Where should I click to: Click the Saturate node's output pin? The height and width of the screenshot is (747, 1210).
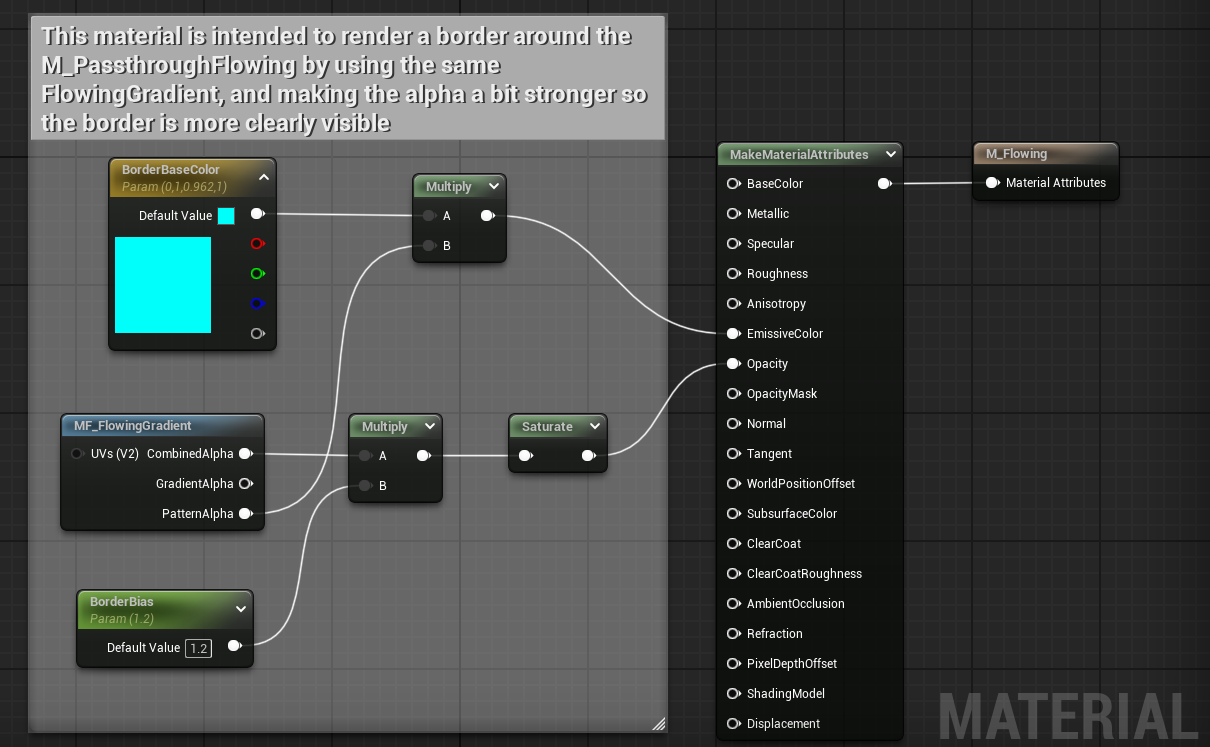pos(589,454)
